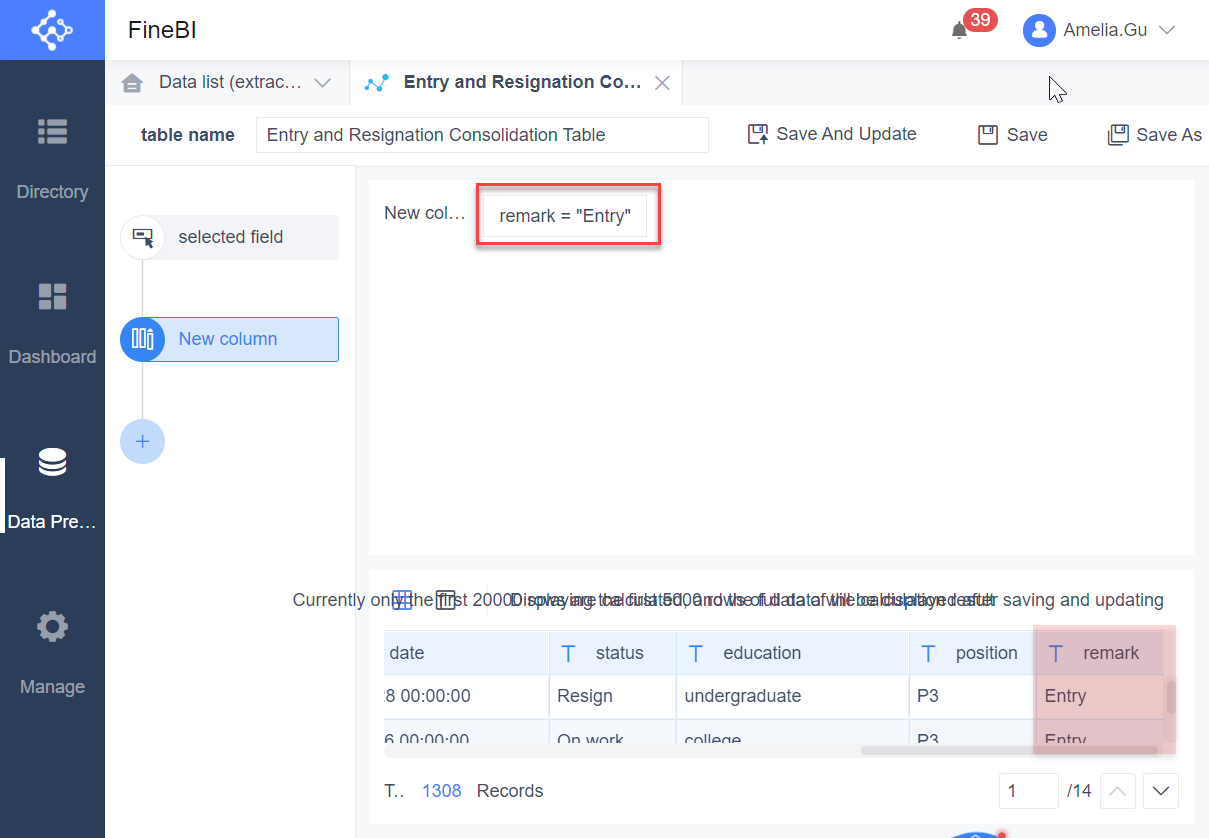Click the selected field magnifier icon
This screenshot has height=838, width=1209.
[142, 237]
